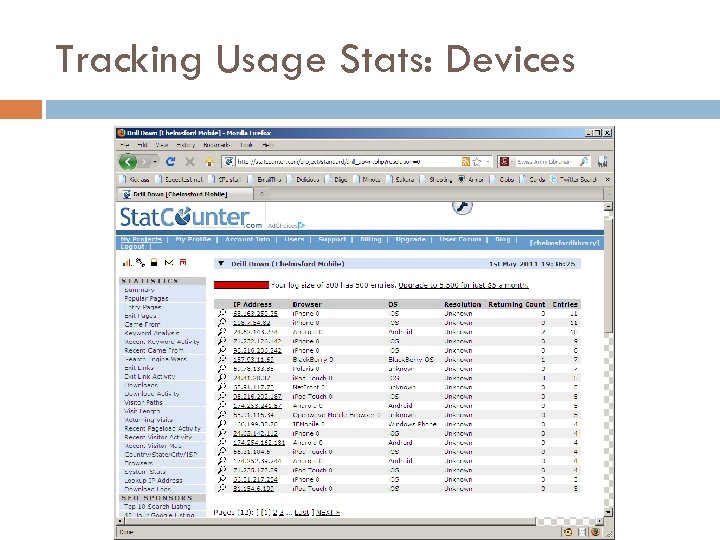Open the User Forum link

pos(460,239)
